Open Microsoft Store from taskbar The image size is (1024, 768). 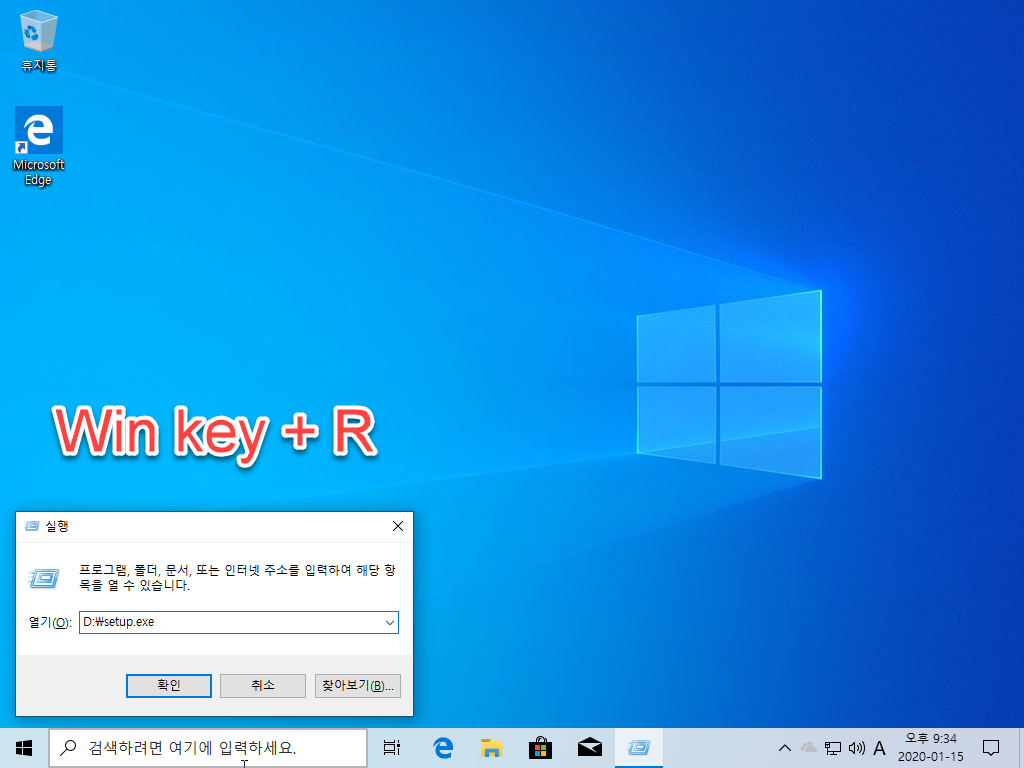[541, 748]
